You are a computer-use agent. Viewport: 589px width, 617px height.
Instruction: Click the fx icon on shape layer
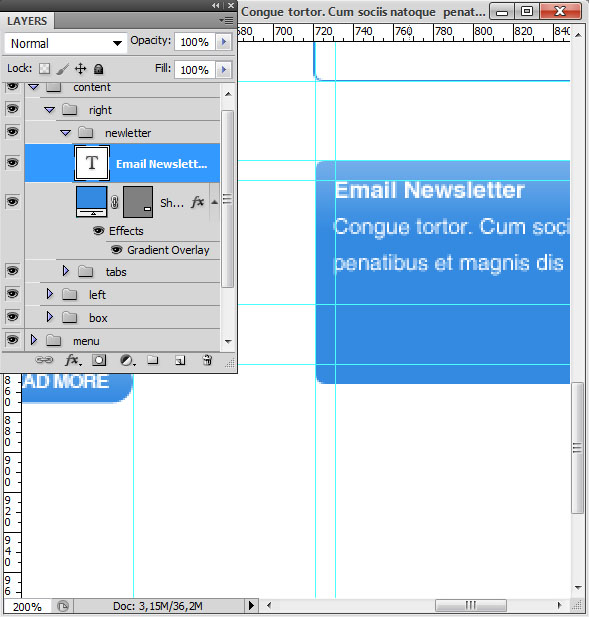(x=198, y=202)
